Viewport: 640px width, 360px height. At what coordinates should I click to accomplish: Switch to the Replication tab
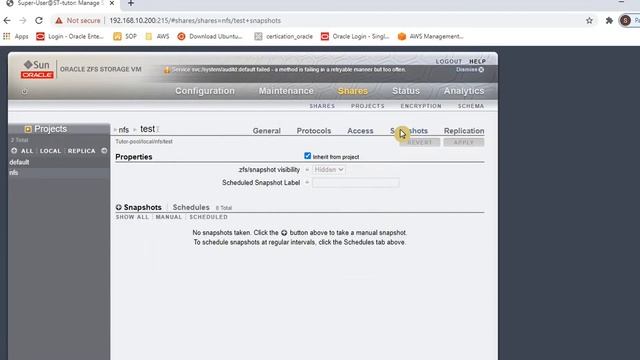tap(464, 131)
